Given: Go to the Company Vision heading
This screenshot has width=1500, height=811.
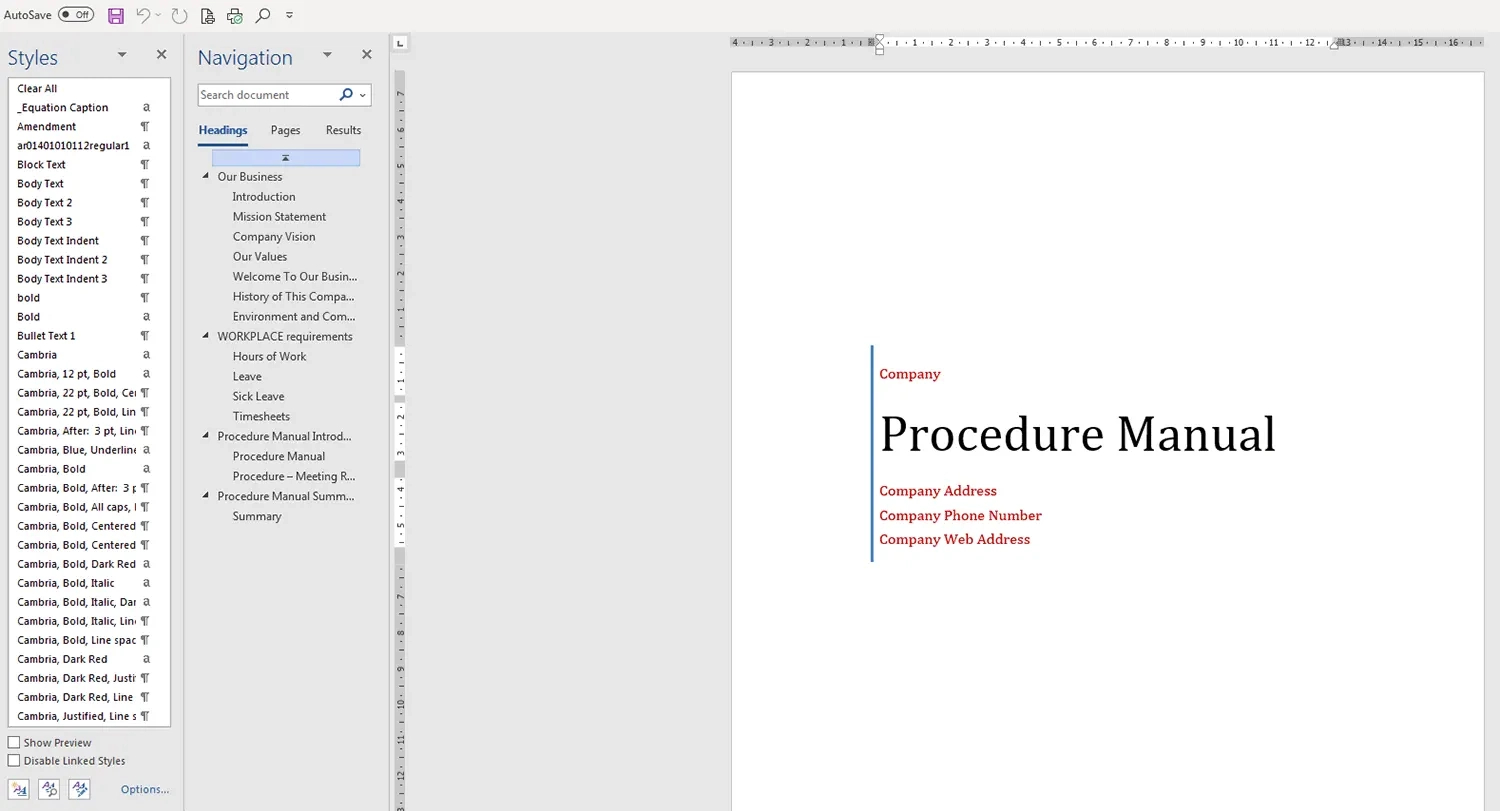Looking at the screenshot, I should tap(274, 237).
